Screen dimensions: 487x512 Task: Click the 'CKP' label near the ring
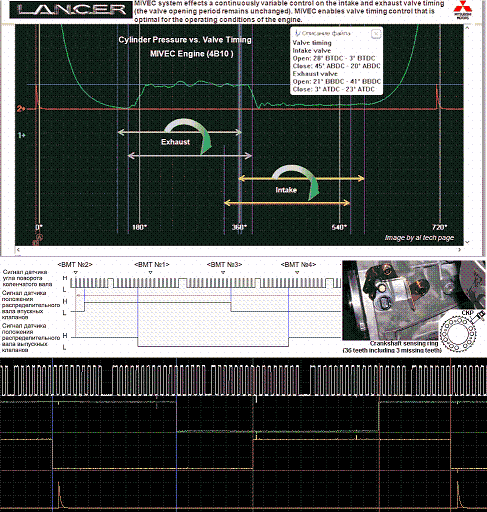pos(467,313)
